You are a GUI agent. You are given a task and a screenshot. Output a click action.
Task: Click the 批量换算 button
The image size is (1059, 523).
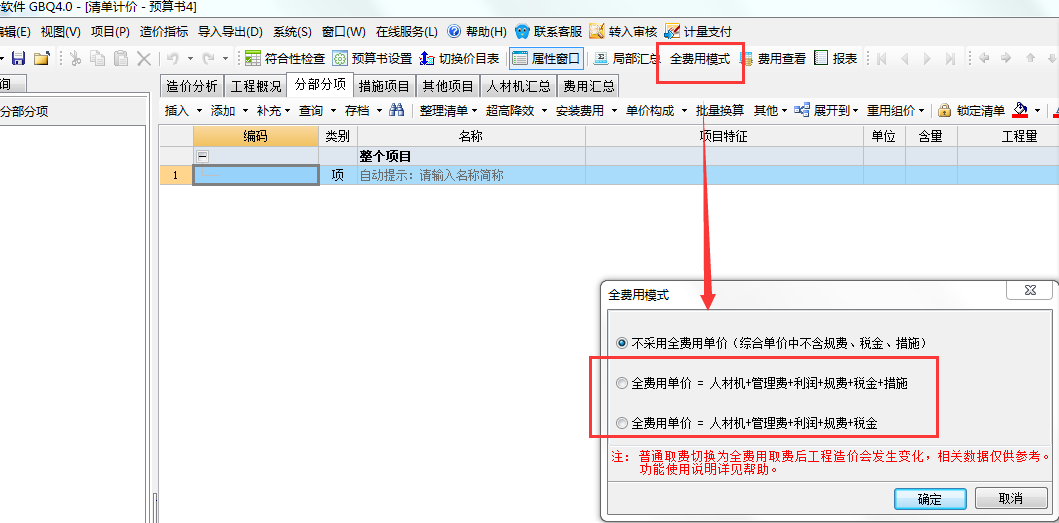720,111
